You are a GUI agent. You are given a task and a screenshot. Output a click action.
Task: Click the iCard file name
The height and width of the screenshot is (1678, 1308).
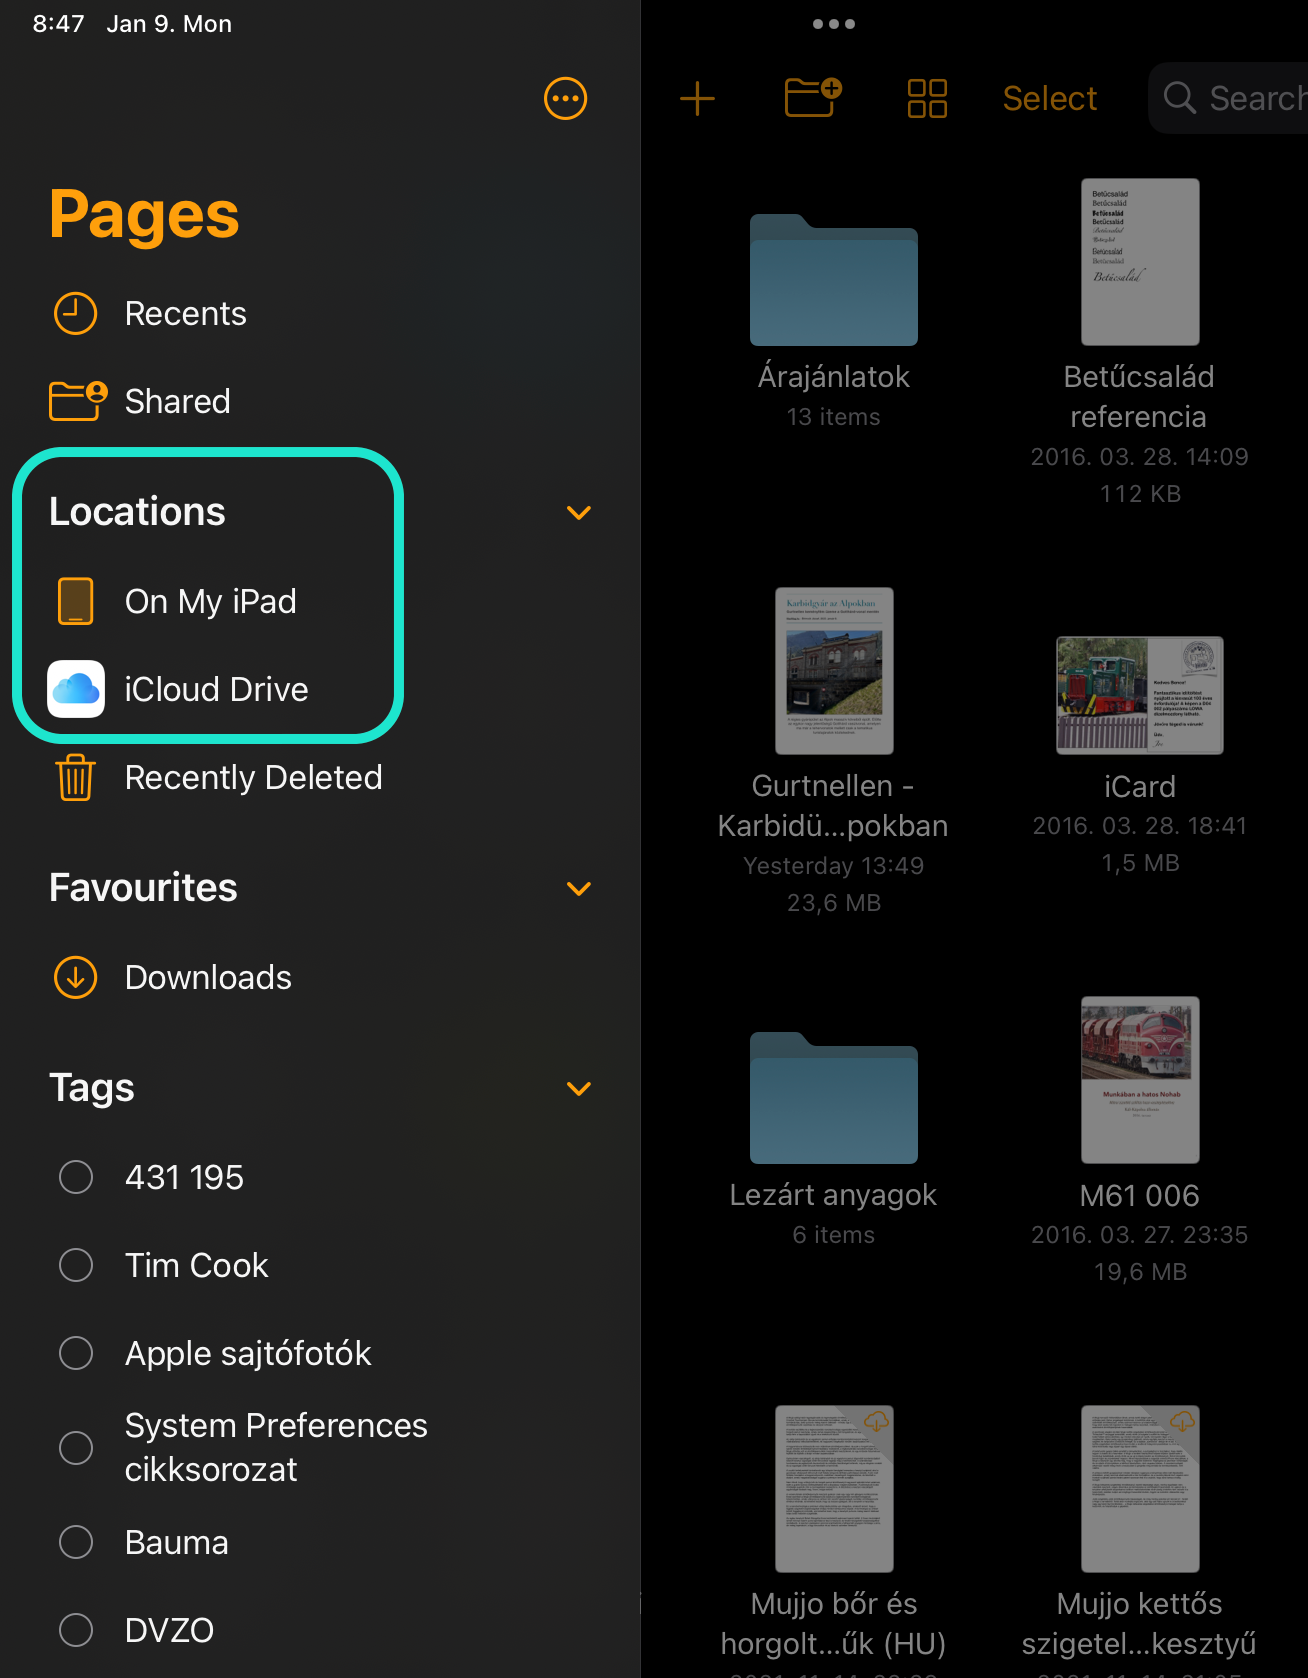[x=1140, y=786]
